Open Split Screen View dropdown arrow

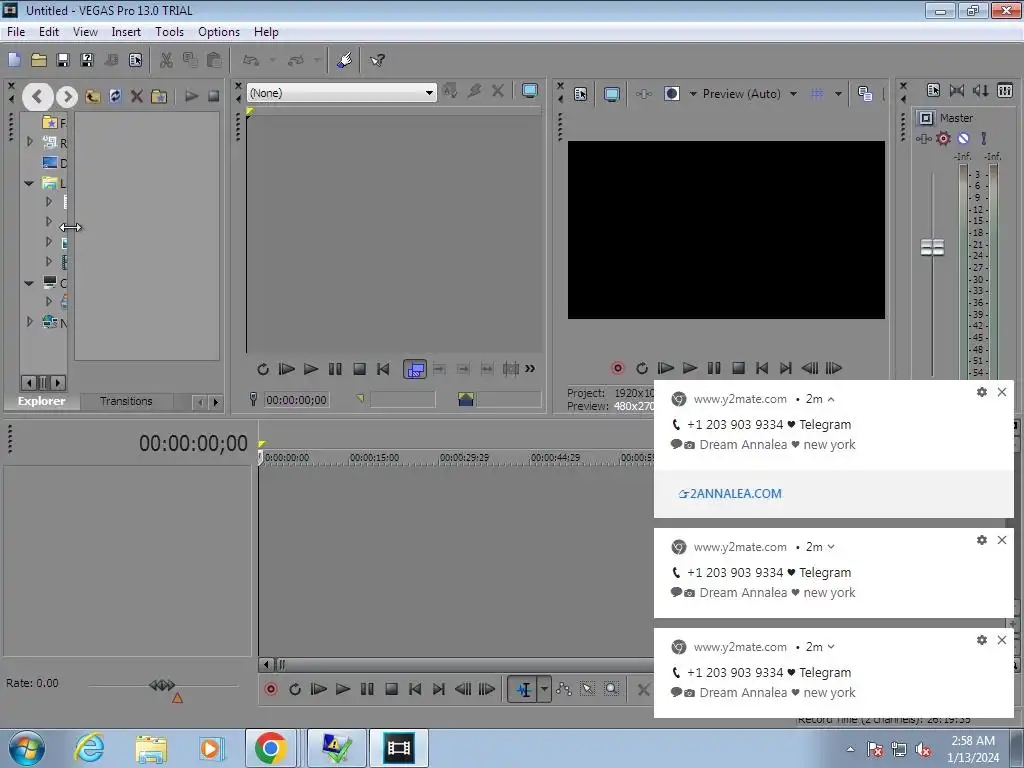(x=693, y=94)
